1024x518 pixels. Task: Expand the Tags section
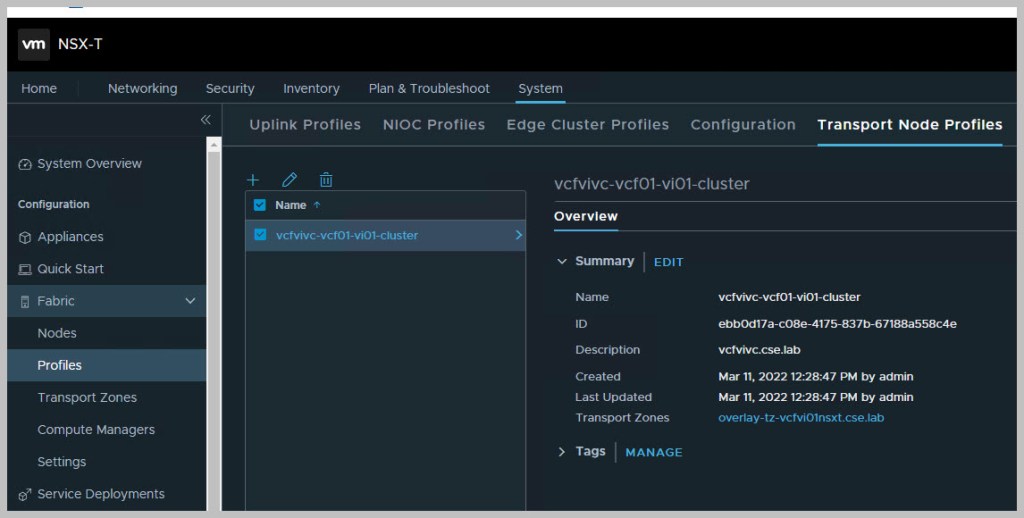[x=562, y=452]
